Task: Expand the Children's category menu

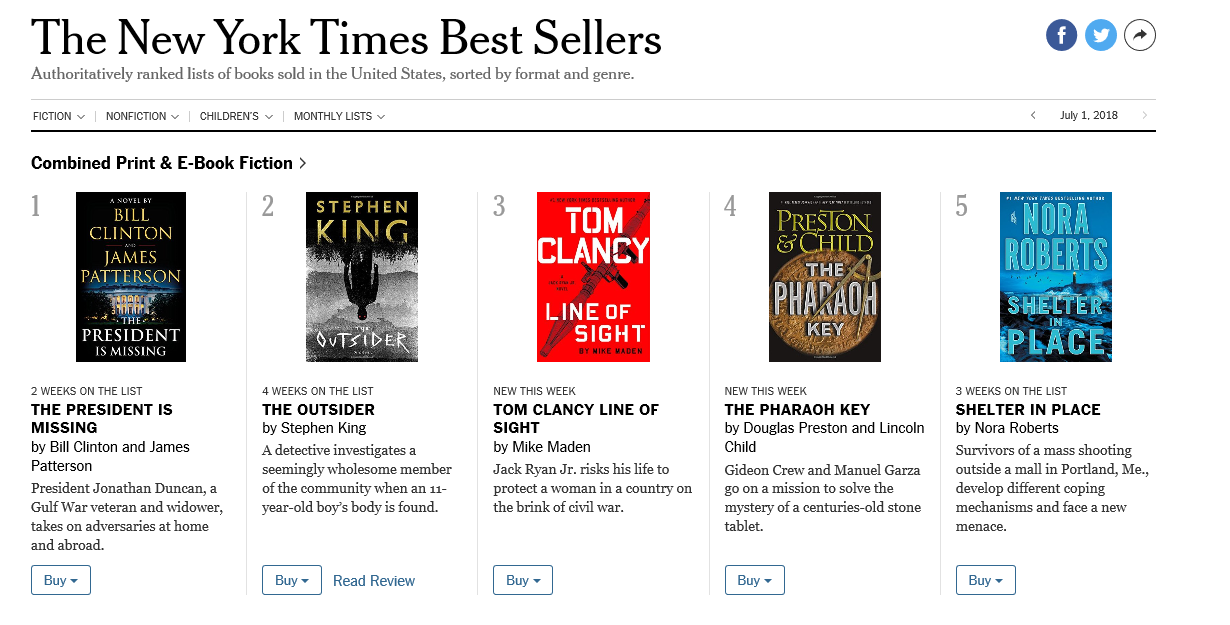Action: pos(236,117)
